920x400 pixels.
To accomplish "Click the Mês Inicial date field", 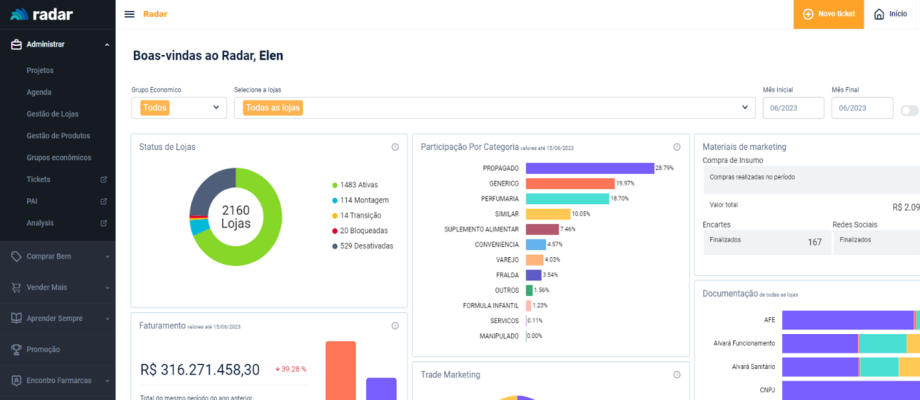I will 793,108.
